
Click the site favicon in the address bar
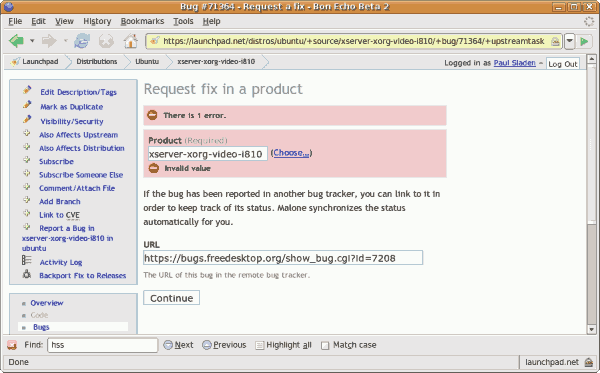tap(155, 41)
